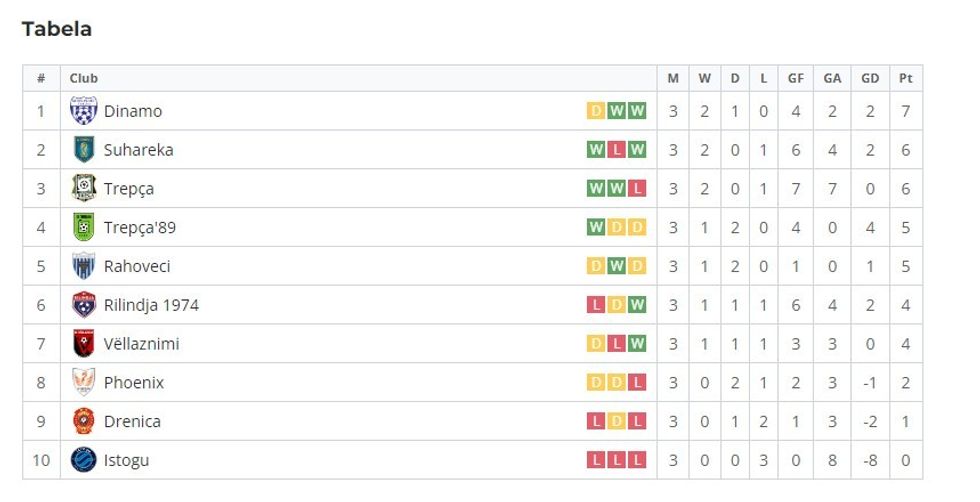This screenshot has width=980, height=502.
Task: Click Suhareka's first green win badge
Action: (x=596, y=150)
